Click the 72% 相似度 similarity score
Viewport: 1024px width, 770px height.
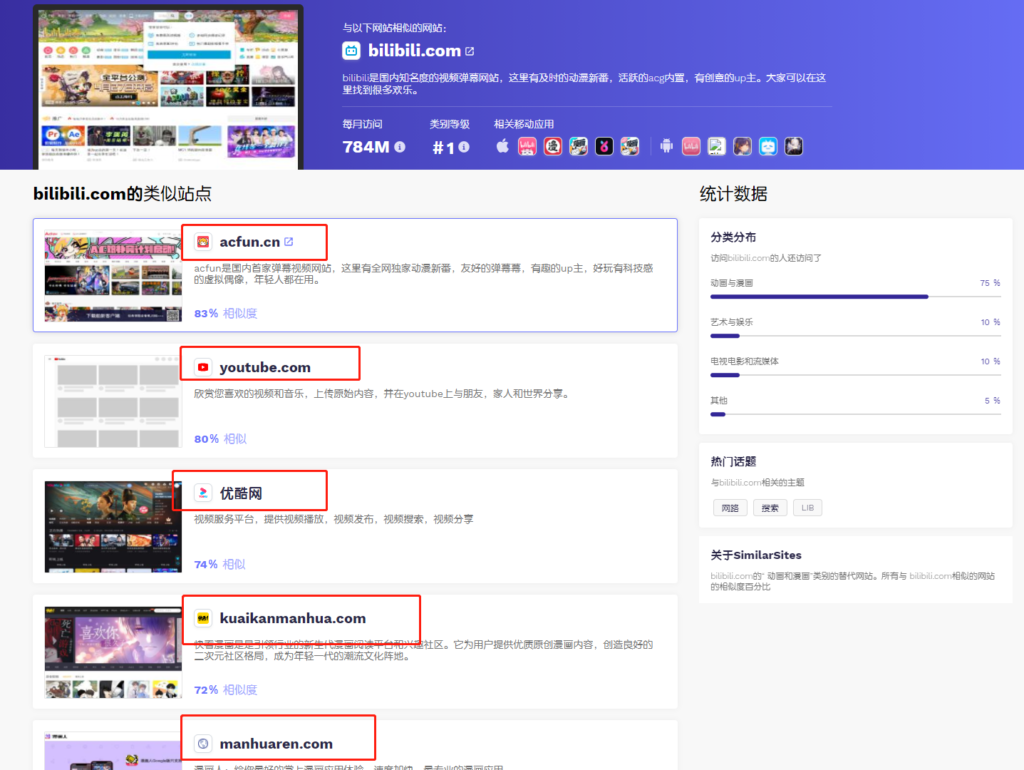point(225,690)
